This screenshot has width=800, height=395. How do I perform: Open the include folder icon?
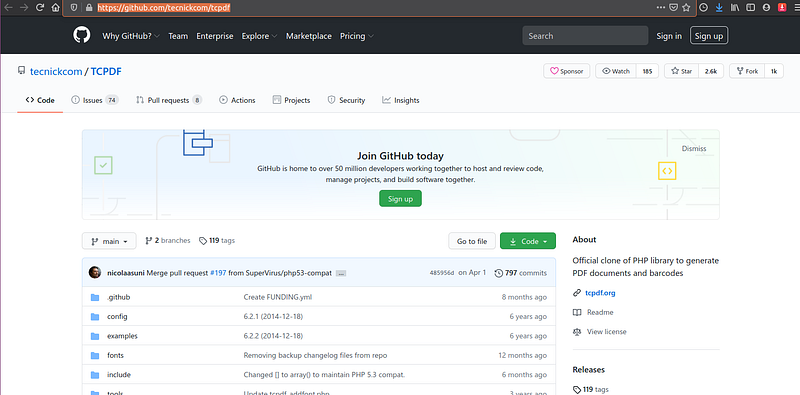click(x=95, y=375)
